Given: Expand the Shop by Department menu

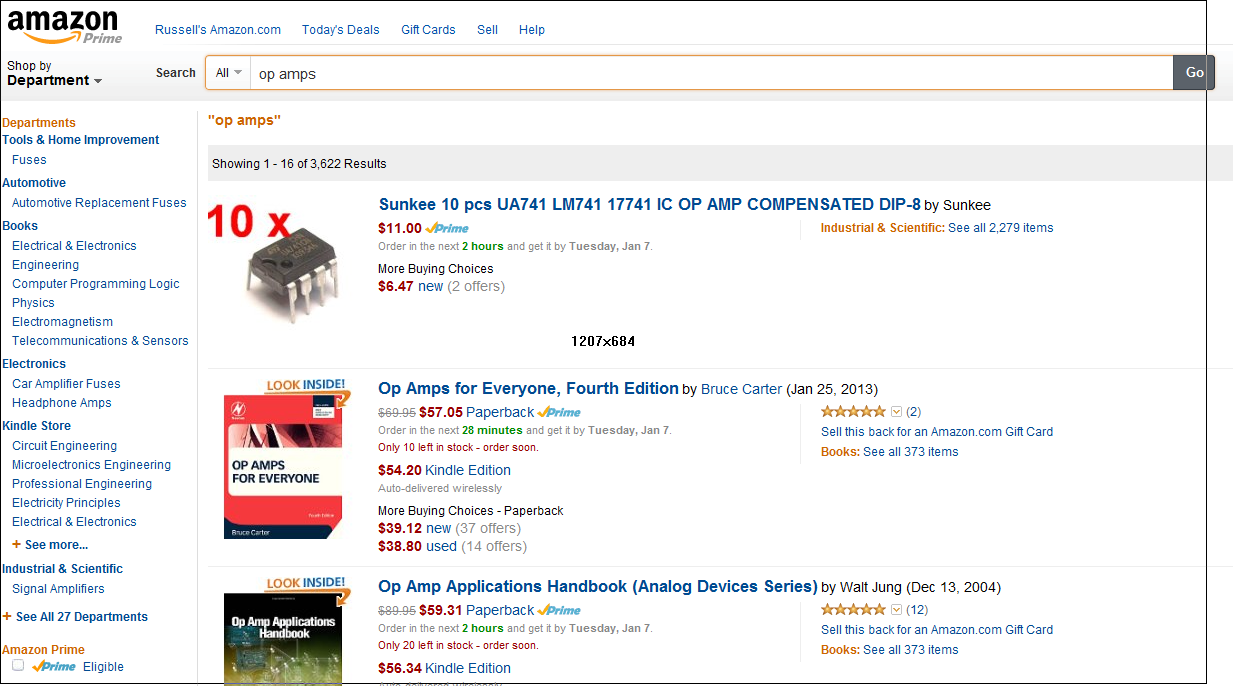Looking at the screenshot, I should click(54, 73).
